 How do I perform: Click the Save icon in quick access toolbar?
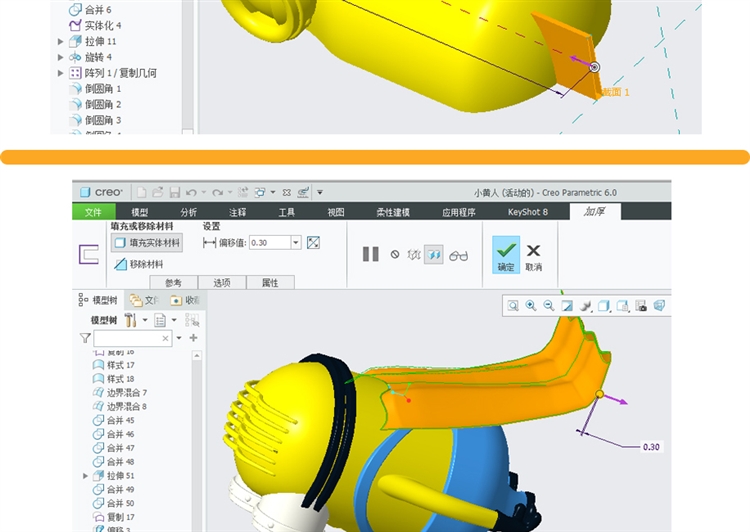pos(175,192)
